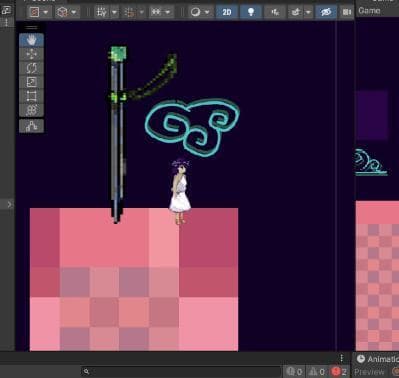The width and height of the screenshot is (399, 378).
Task: Toggle hidden objects visibility eye
Action: coord(326,12)
